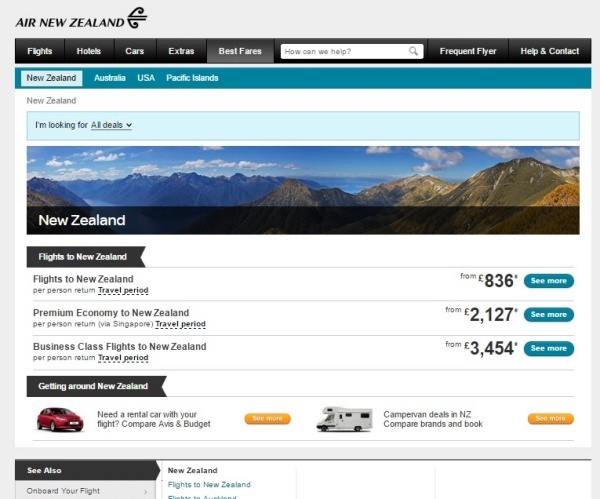The width and height of the screenshot is (600, 499).
Task: Expand Onboard Your Flight sidebar item
Action: click(84, 491)
